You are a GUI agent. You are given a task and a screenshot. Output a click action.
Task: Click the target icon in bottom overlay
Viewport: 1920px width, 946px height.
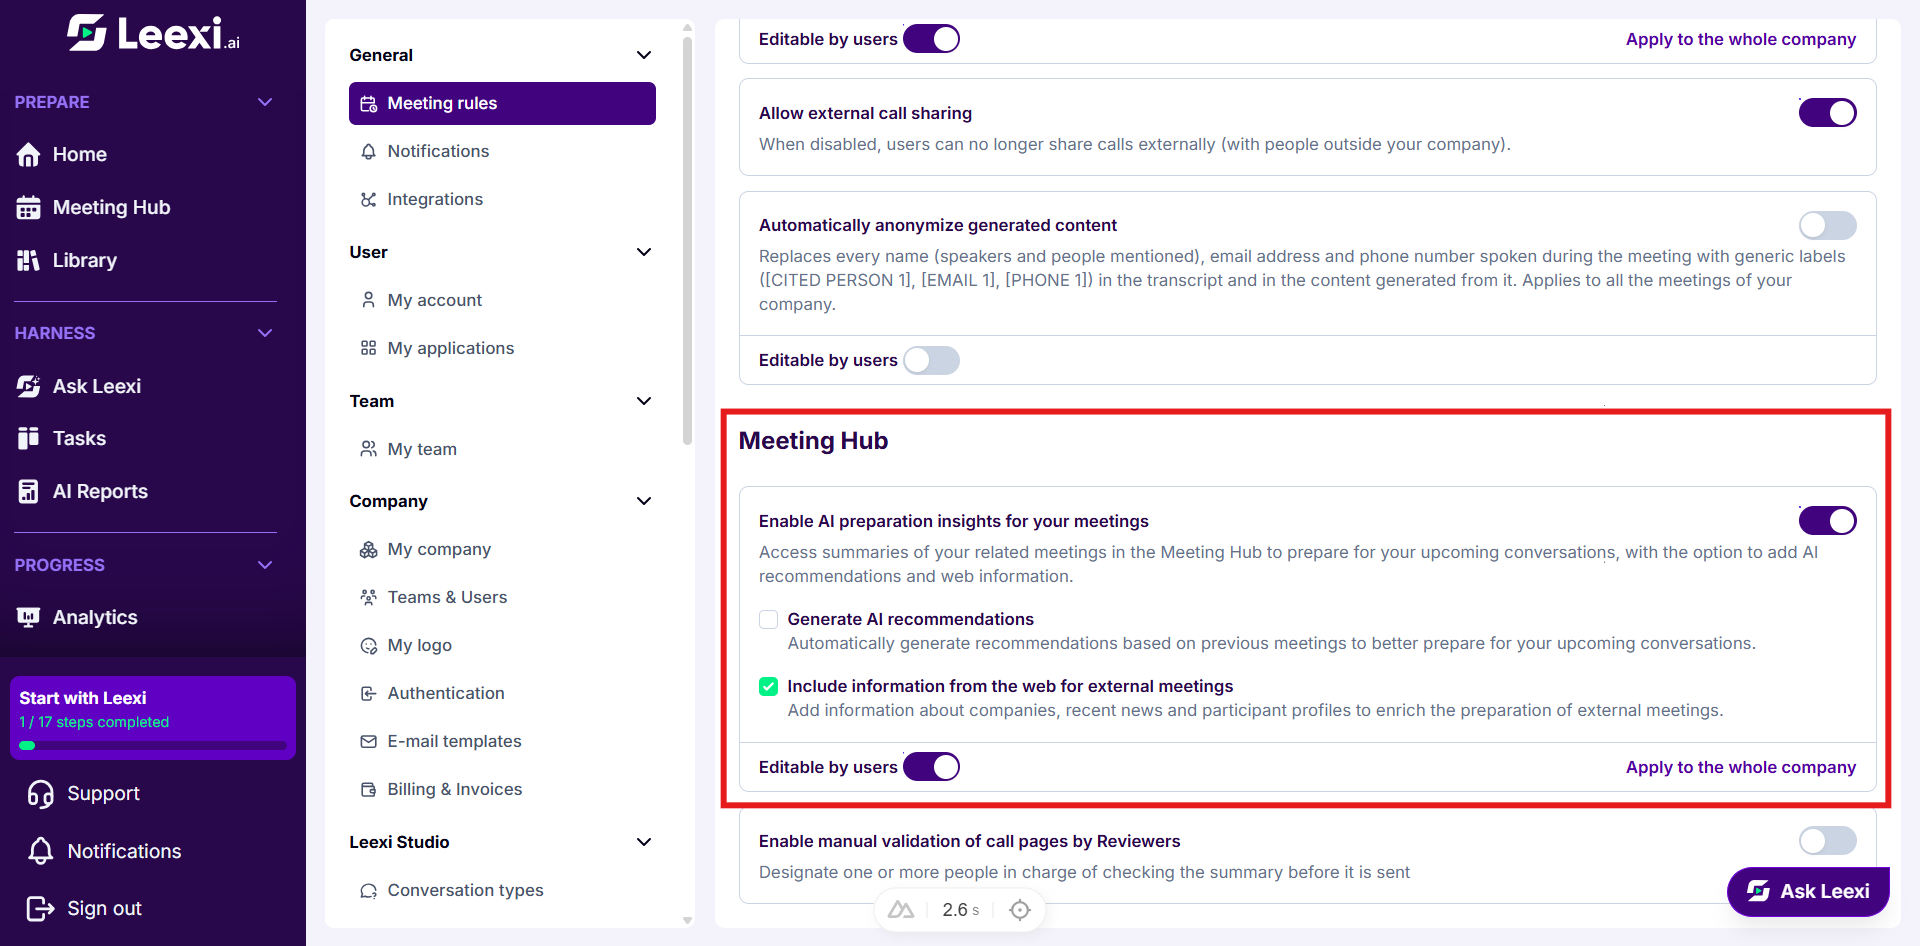1020,910
